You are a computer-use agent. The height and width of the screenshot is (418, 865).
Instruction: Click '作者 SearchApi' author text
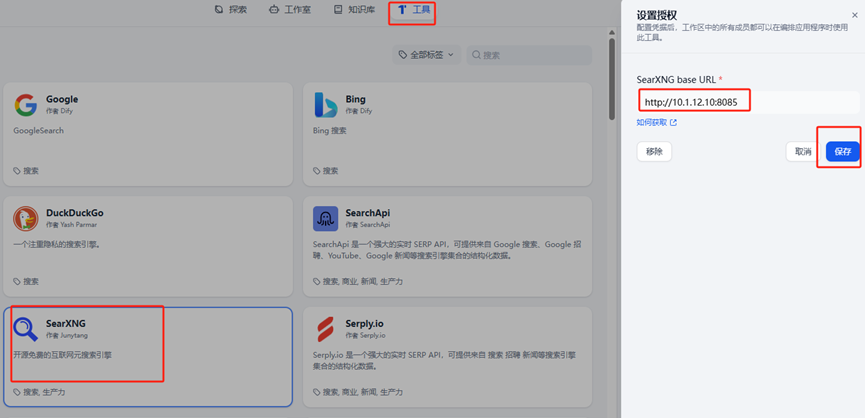click(x=368, y=224)
